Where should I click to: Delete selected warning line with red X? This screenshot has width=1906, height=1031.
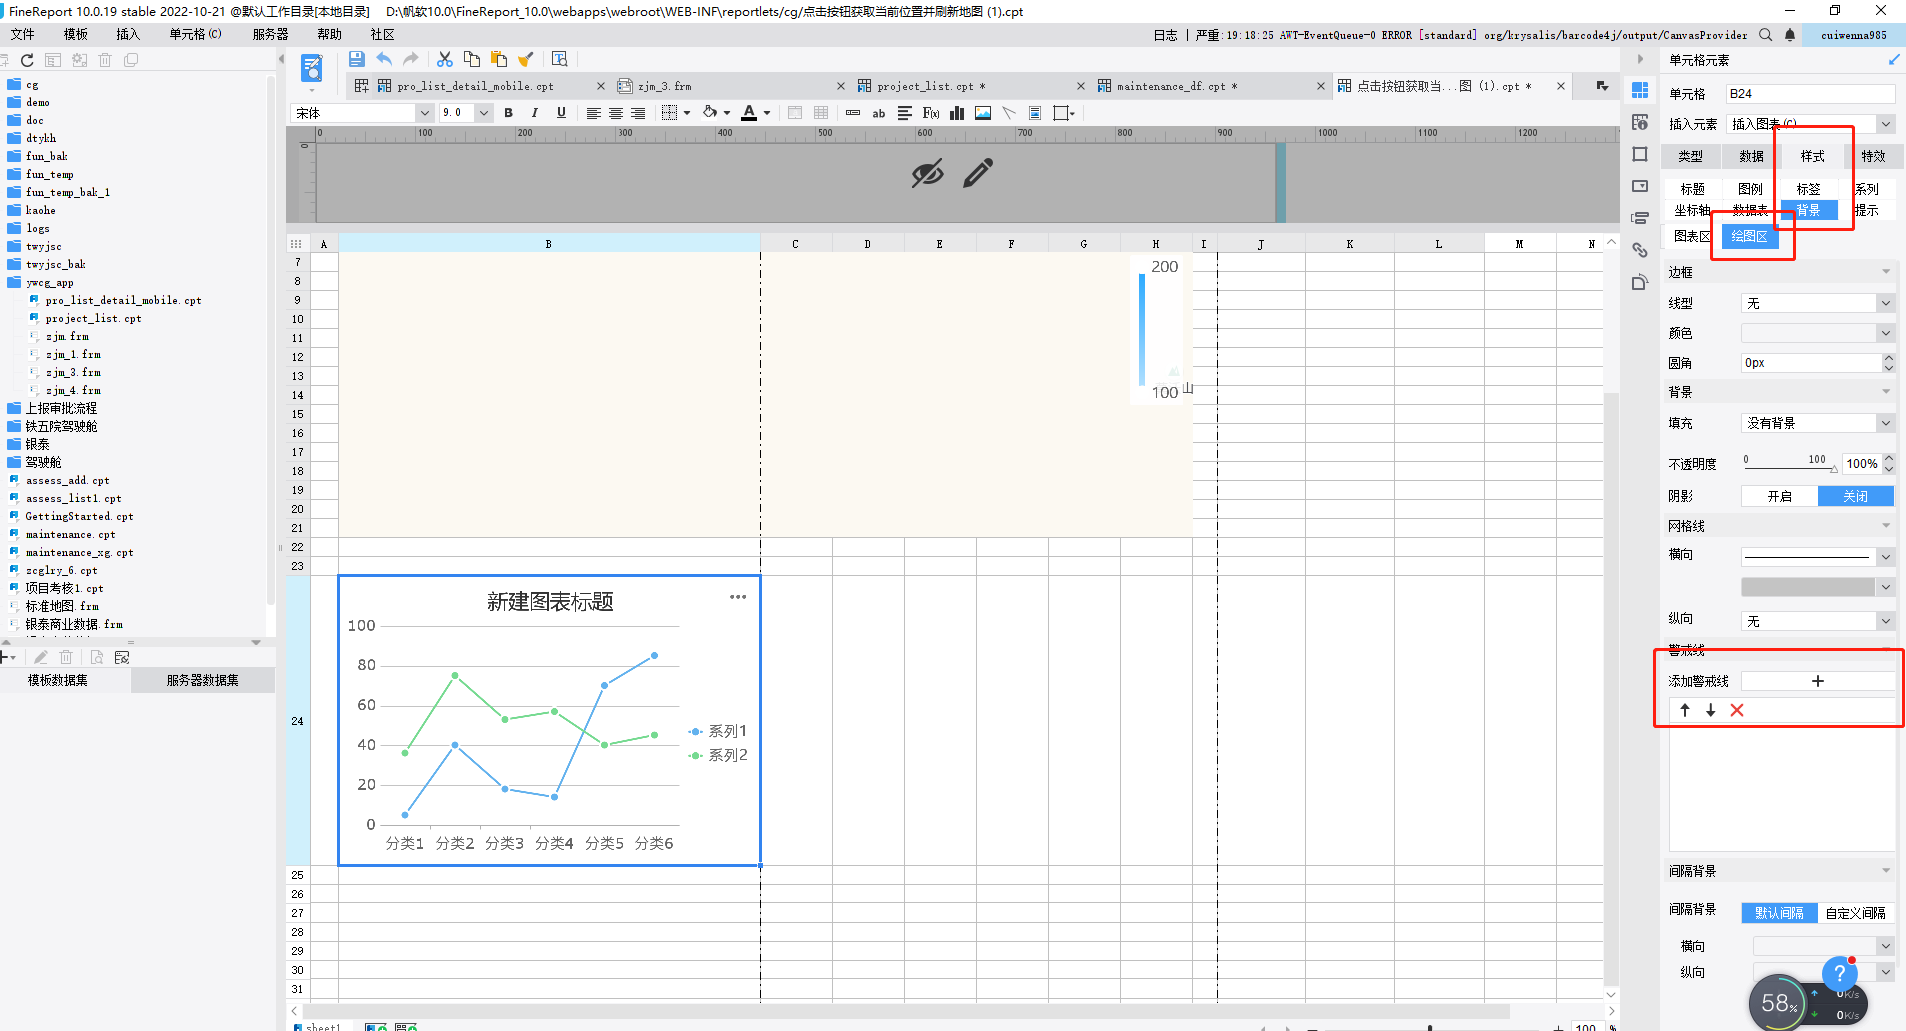point(1737,710)
